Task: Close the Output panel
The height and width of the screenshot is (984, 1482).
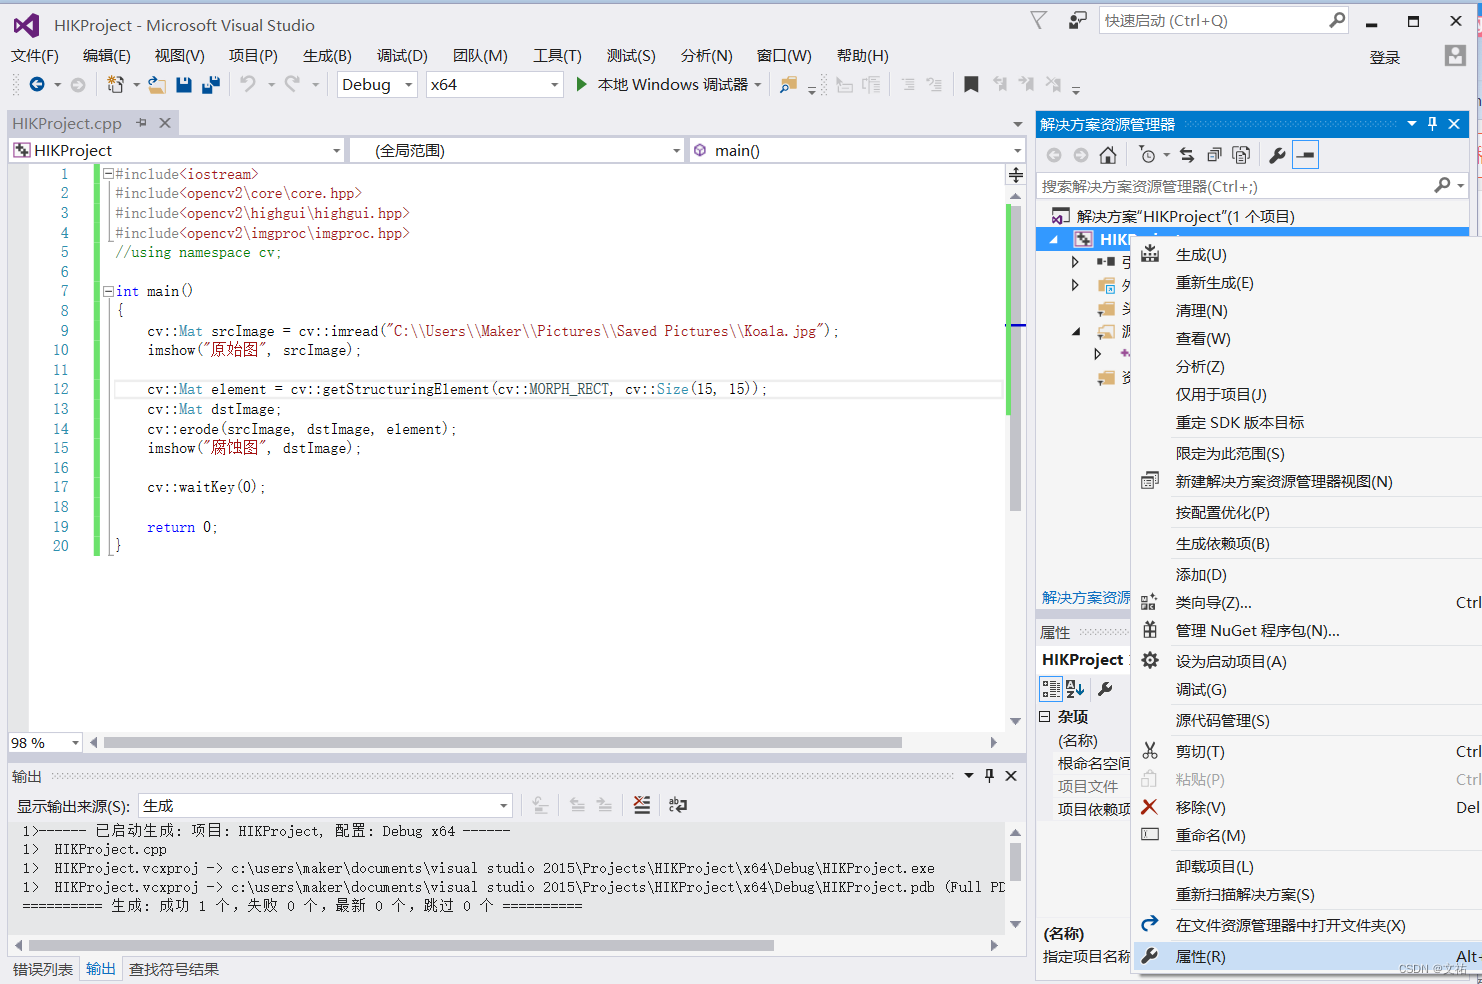Action: [x=1011, y=776]
